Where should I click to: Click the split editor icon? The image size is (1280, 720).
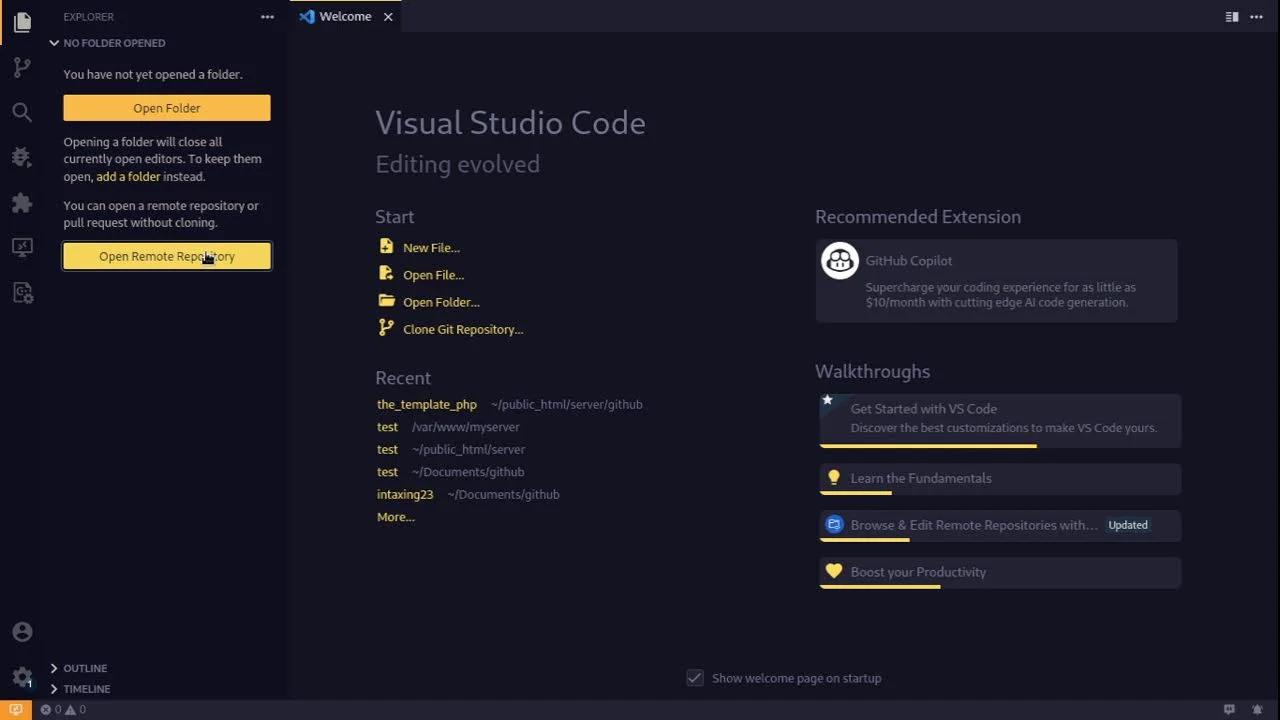1232,17
